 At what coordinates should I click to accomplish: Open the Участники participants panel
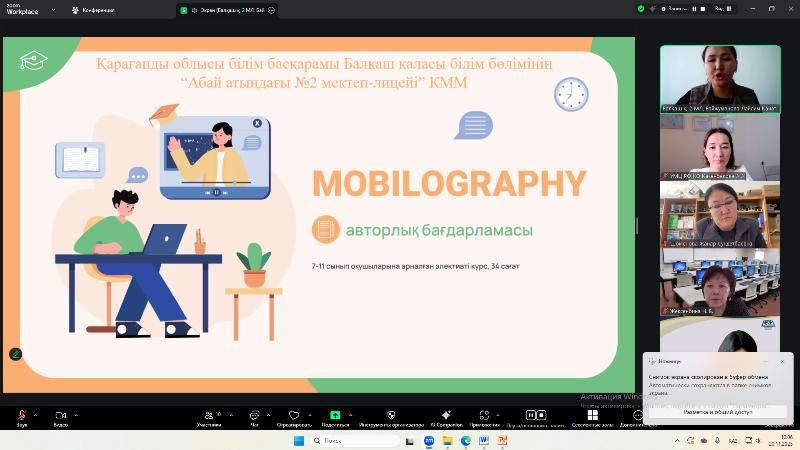coord(208,415)
